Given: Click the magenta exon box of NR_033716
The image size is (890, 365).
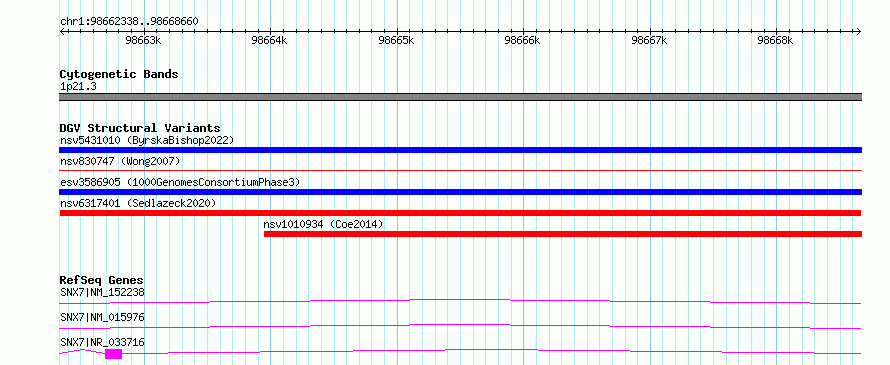Looking at the screenshot, I should tap(114, 354).
